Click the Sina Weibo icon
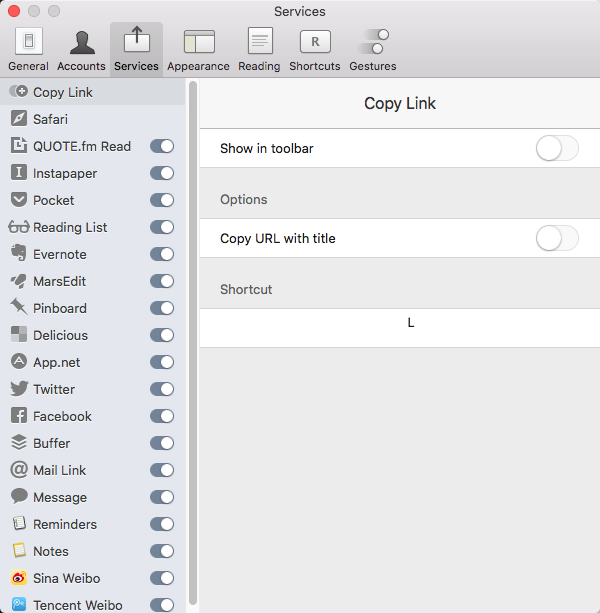Screen dimensions: 600x613 19,577
